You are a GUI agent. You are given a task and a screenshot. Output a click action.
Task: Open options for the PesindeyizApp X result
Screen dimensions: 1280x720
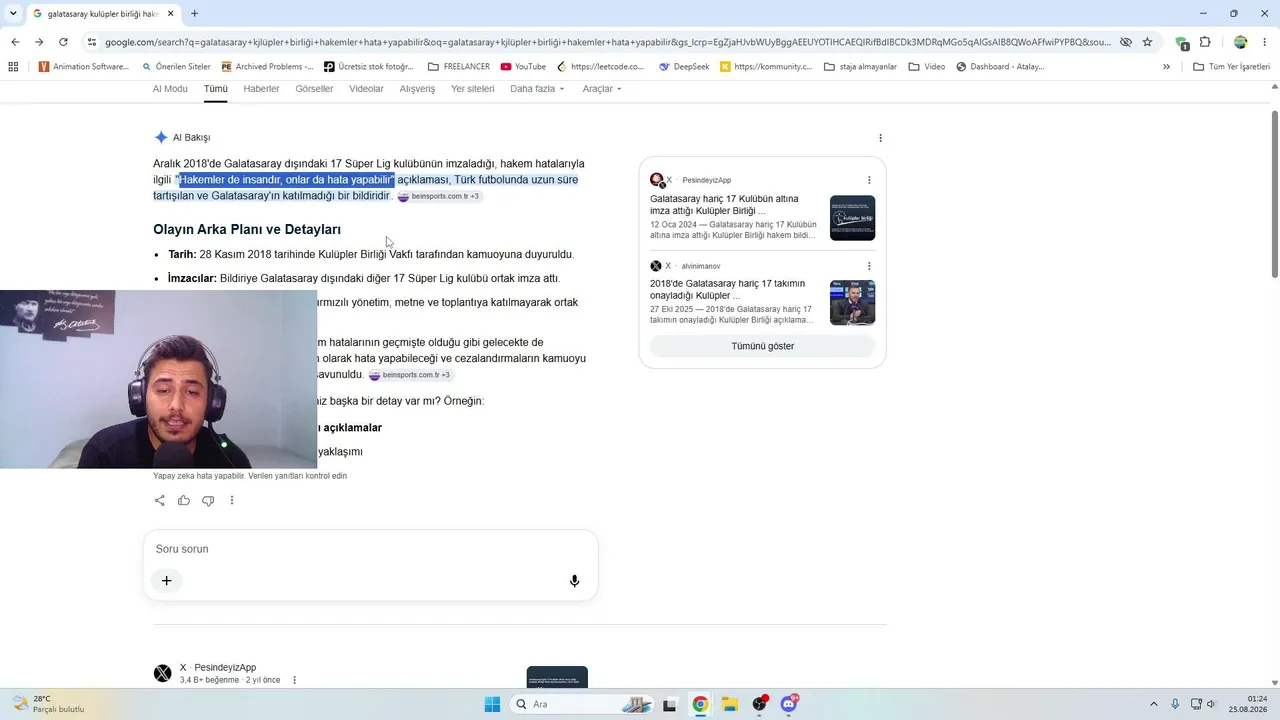point(294,680)
